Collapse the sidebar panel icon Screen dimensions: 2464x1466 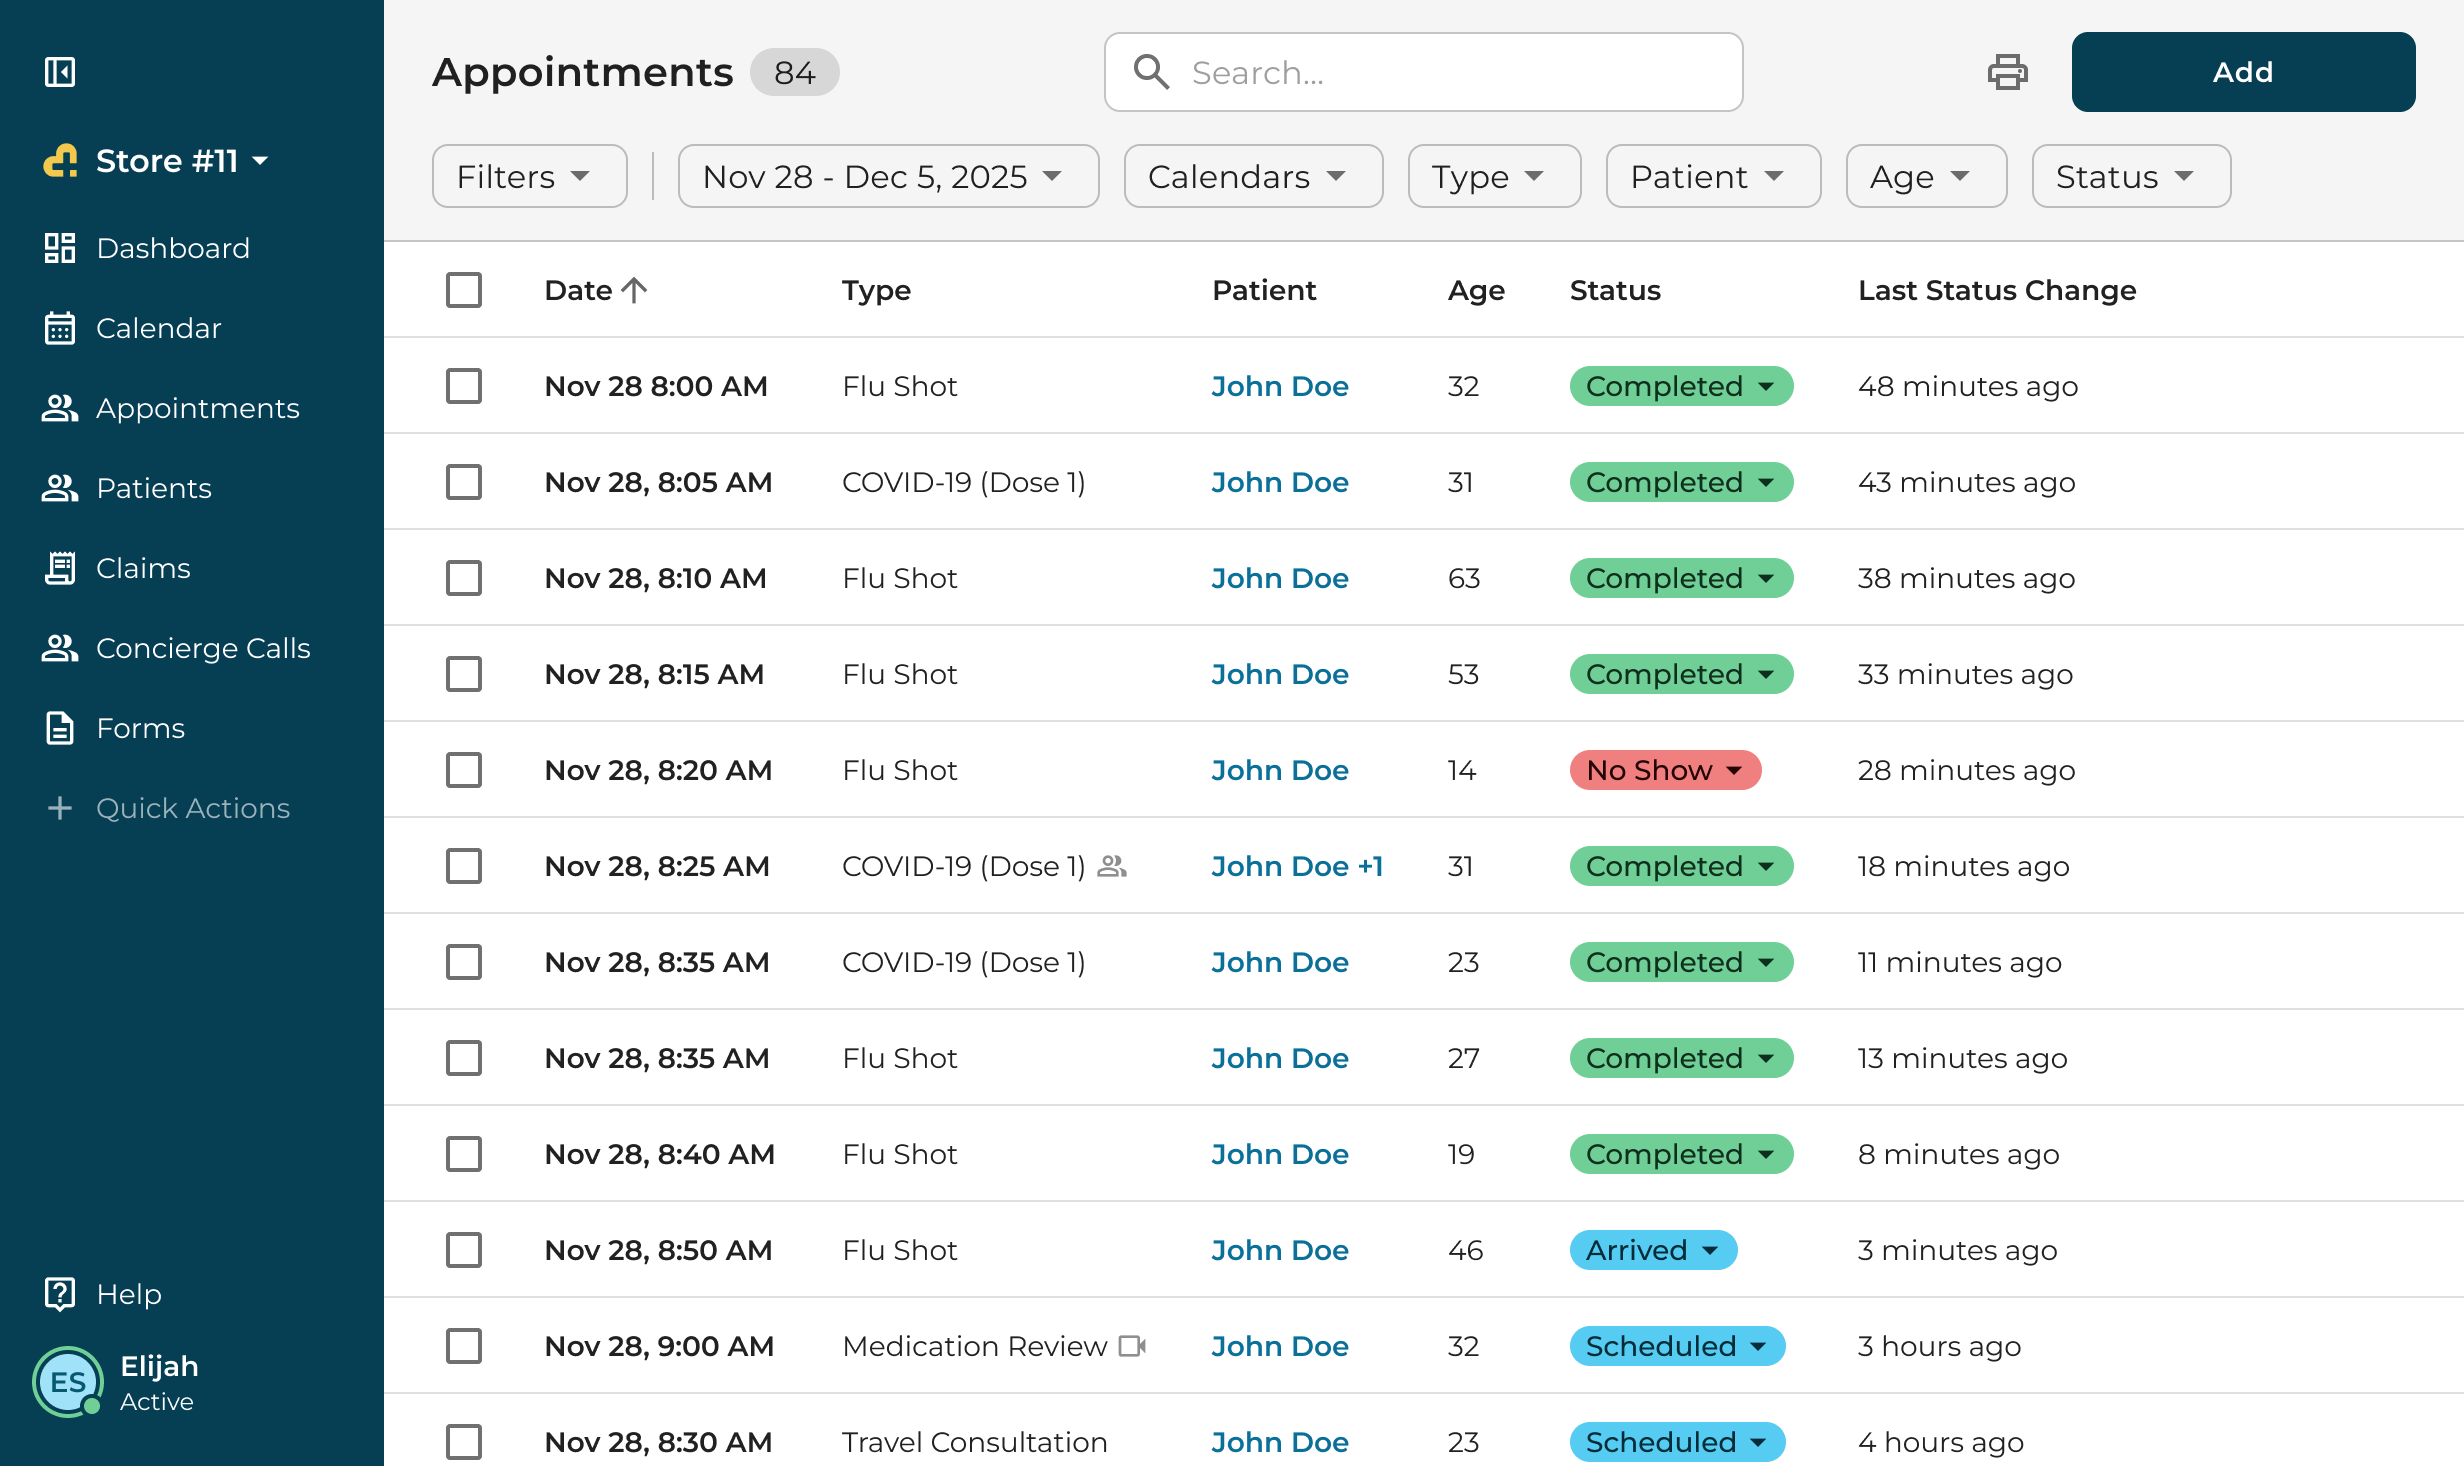coord(60,72)
